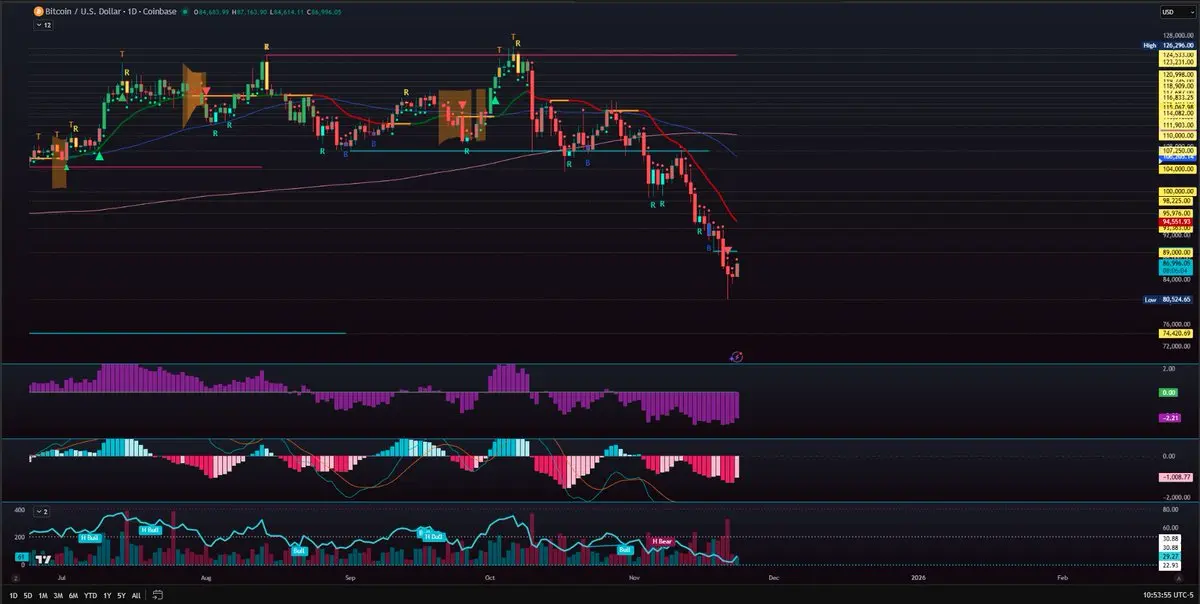Click the Bull label near November

point(626,549)
